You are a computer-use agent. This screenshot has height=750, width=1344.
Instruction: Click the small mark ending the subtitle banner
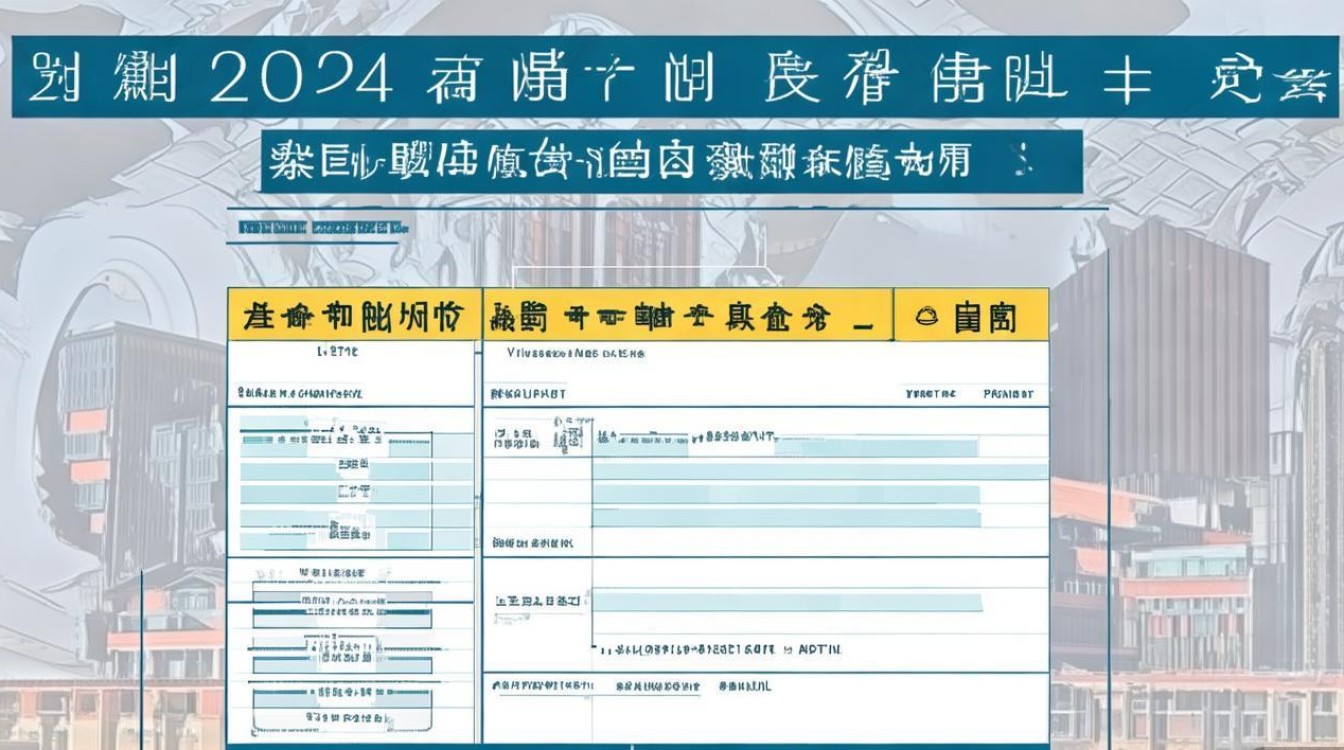1020,158
